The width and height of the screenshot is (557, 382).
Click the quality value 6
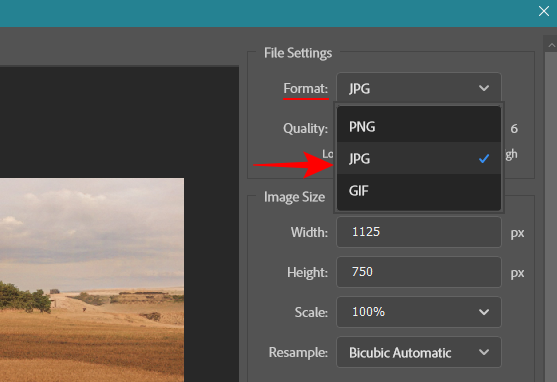[514, 129]
